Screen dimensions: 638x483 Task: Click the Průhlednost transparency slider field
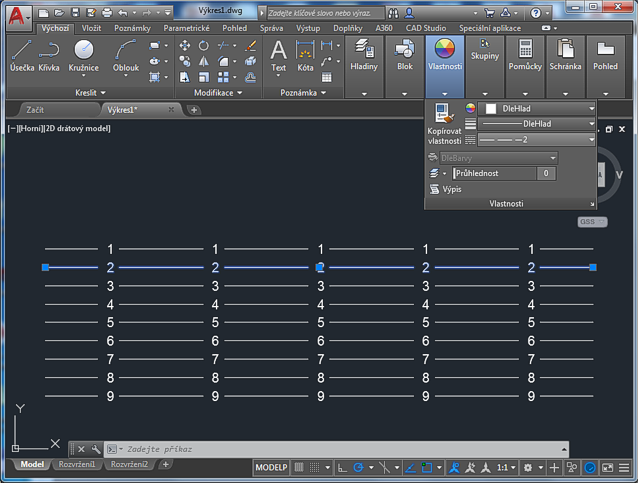pos(494,173)
